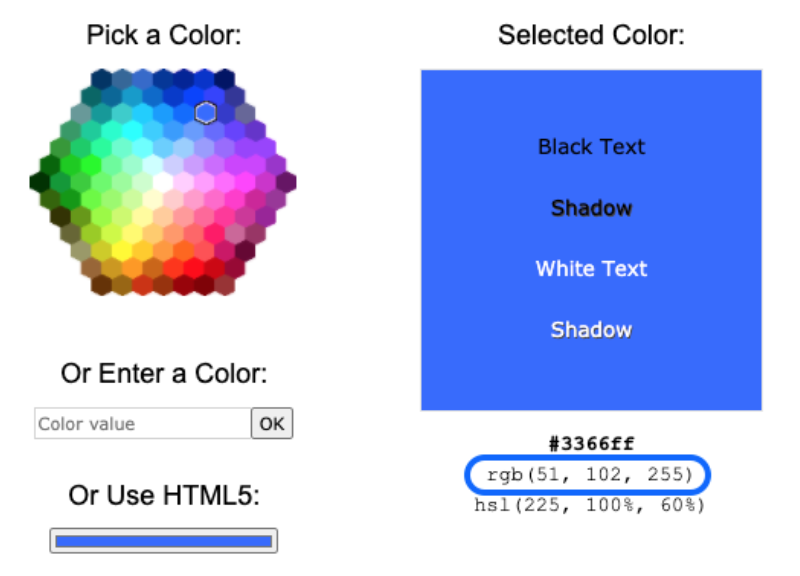Select the magenta hexagon on right side
This screenshot has height=576, width=800.
coord(245,182)
